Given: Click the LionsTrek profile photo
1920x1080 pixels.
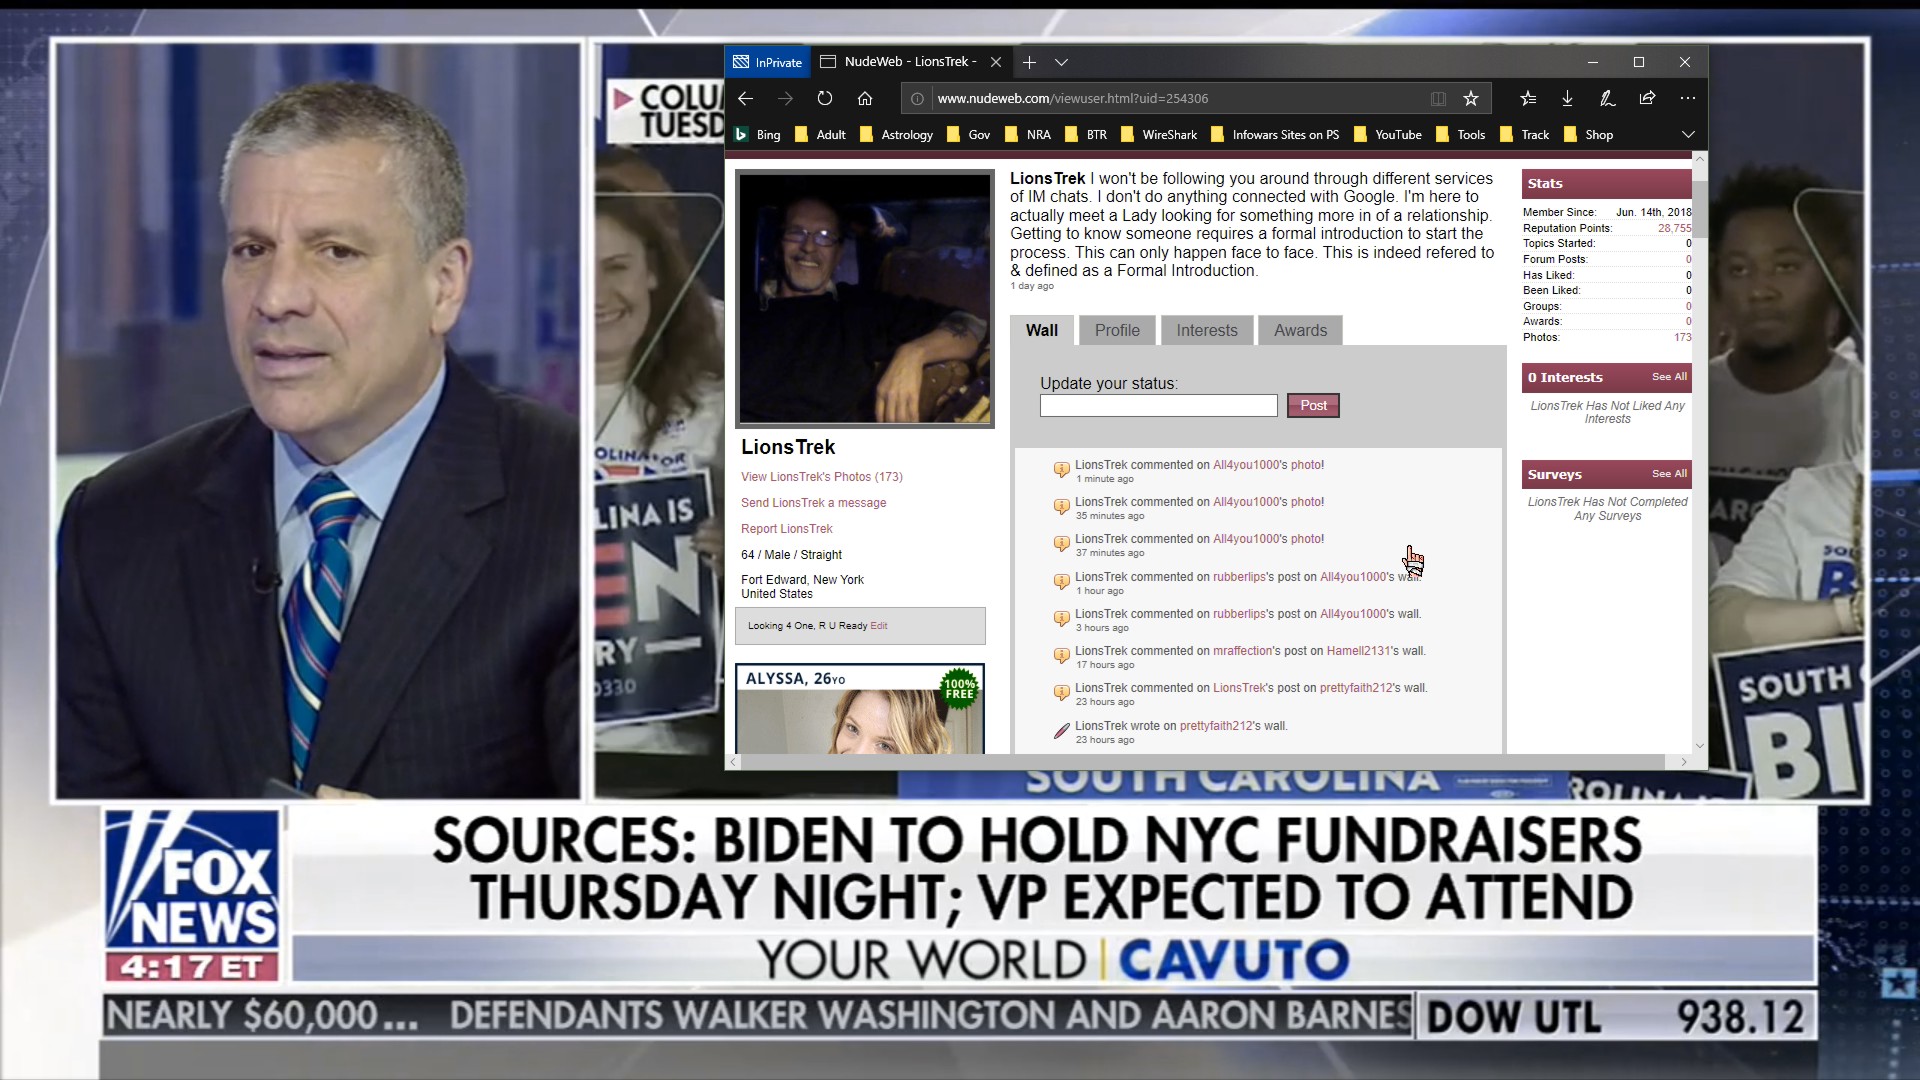Looking at the screenshot, I should pyautogui.click(x=864, y=298).
